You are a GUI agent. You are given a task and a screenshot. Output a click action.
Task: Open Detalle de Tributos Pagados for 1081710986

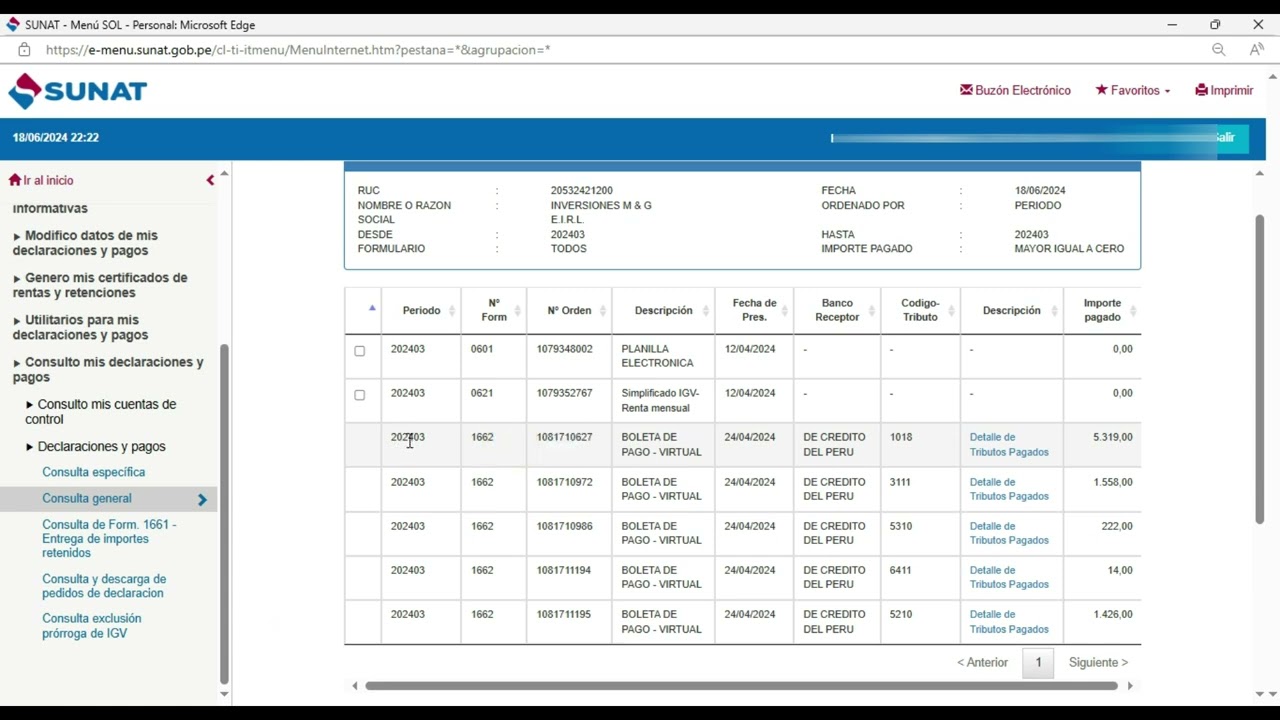(1009, 533)
